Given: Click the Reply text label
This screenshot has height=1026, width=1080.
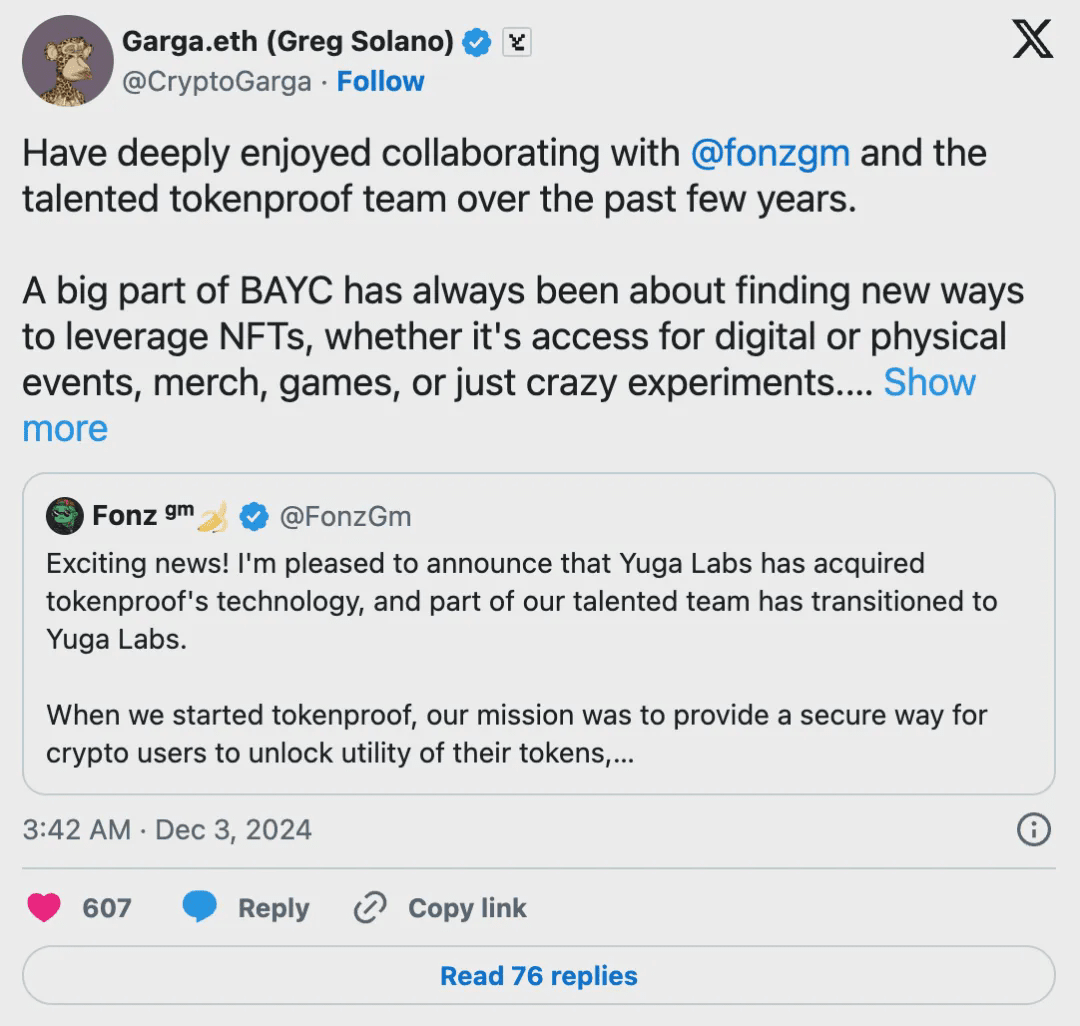Looking at the screenshot, I should pyautogui.click(x=273, y=908).
